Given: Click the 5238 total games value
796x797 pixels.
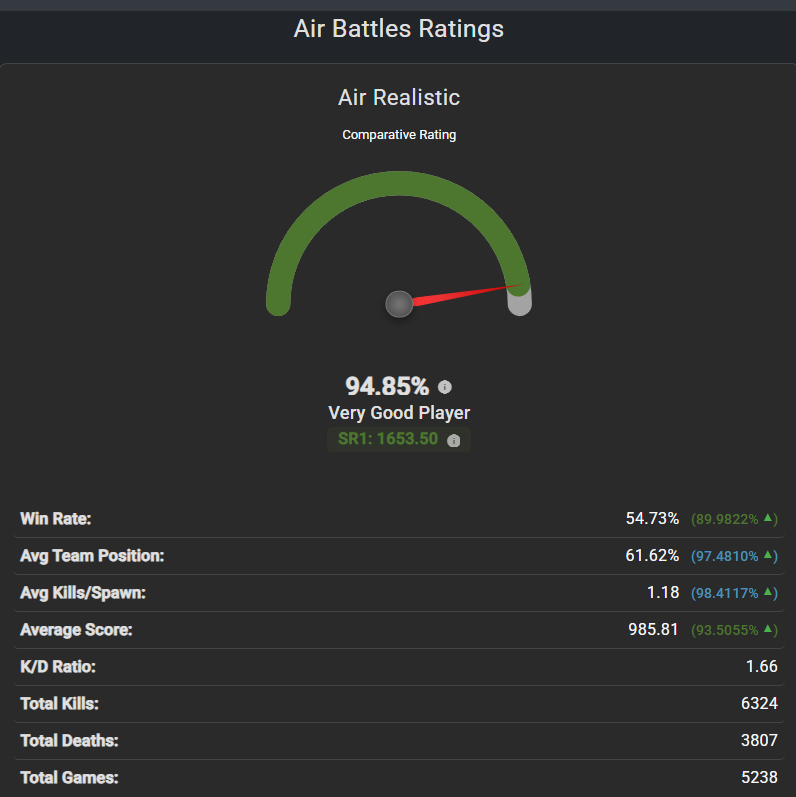Looking at the screenshot, I should point(759,778).
